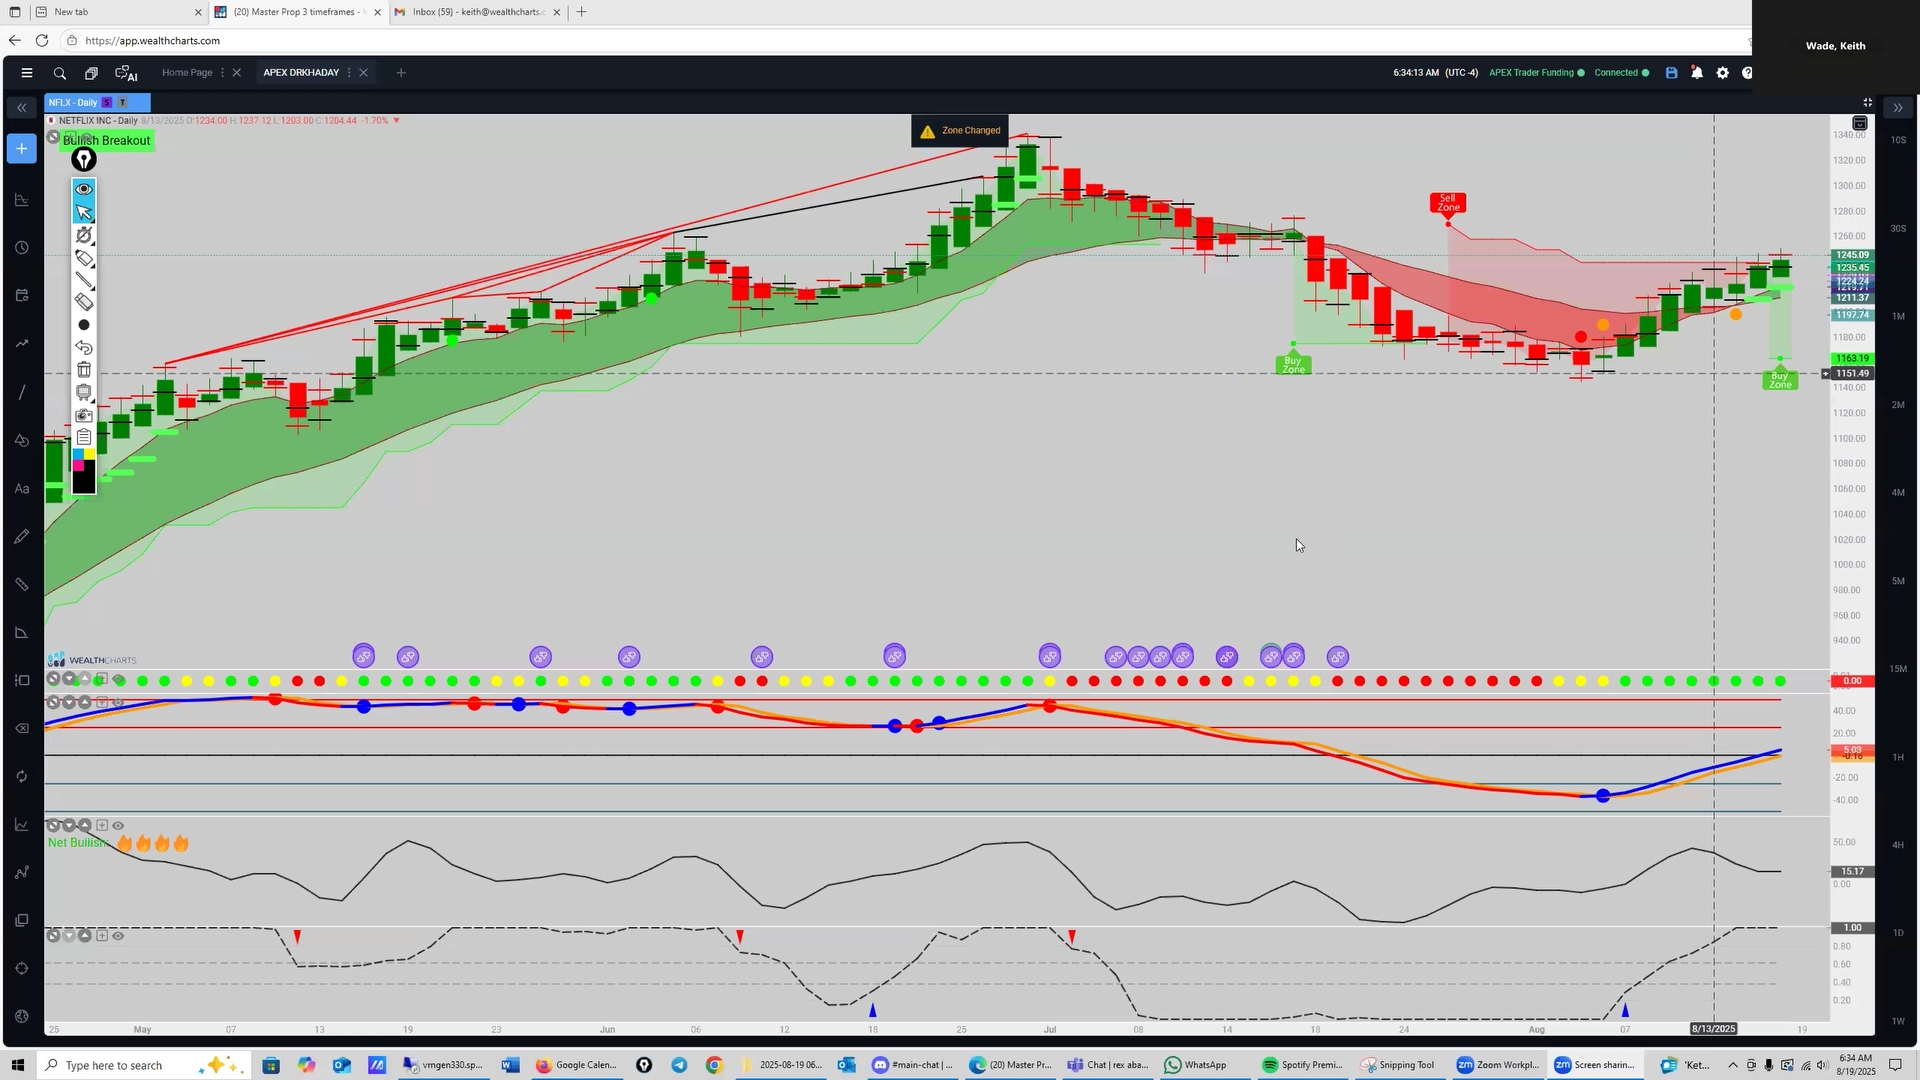This screenshot has width=1920, height=1080.
Task: Open notifications bell icon
Action: pos(1697,73)
